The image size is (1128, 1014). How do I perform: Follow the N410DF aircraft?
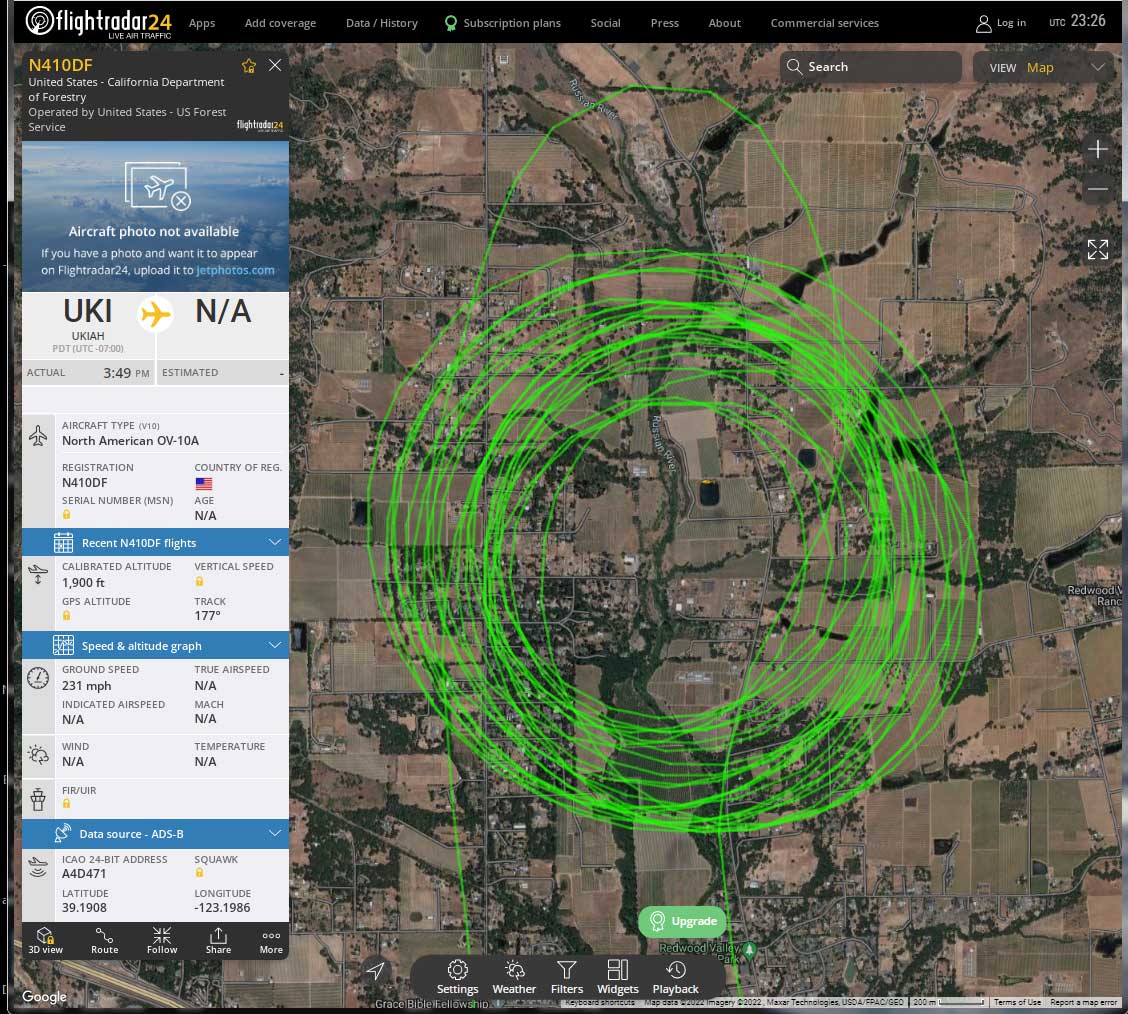162,940
